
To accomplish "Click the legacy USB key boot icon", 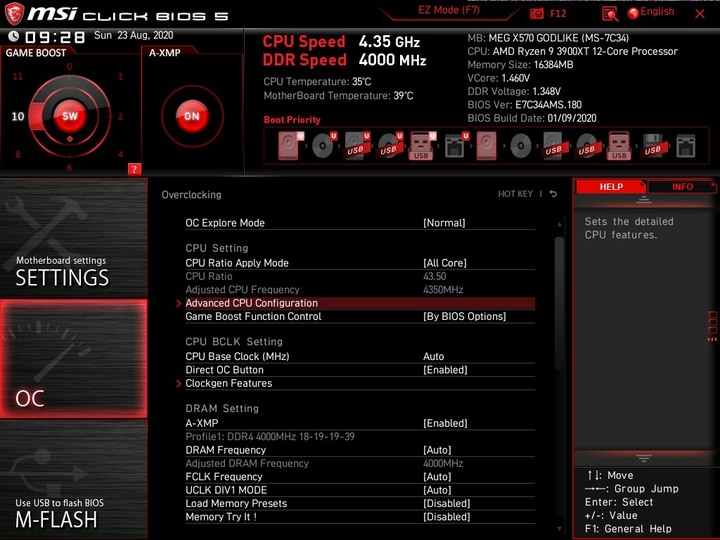I will click(x=619, y=146).
